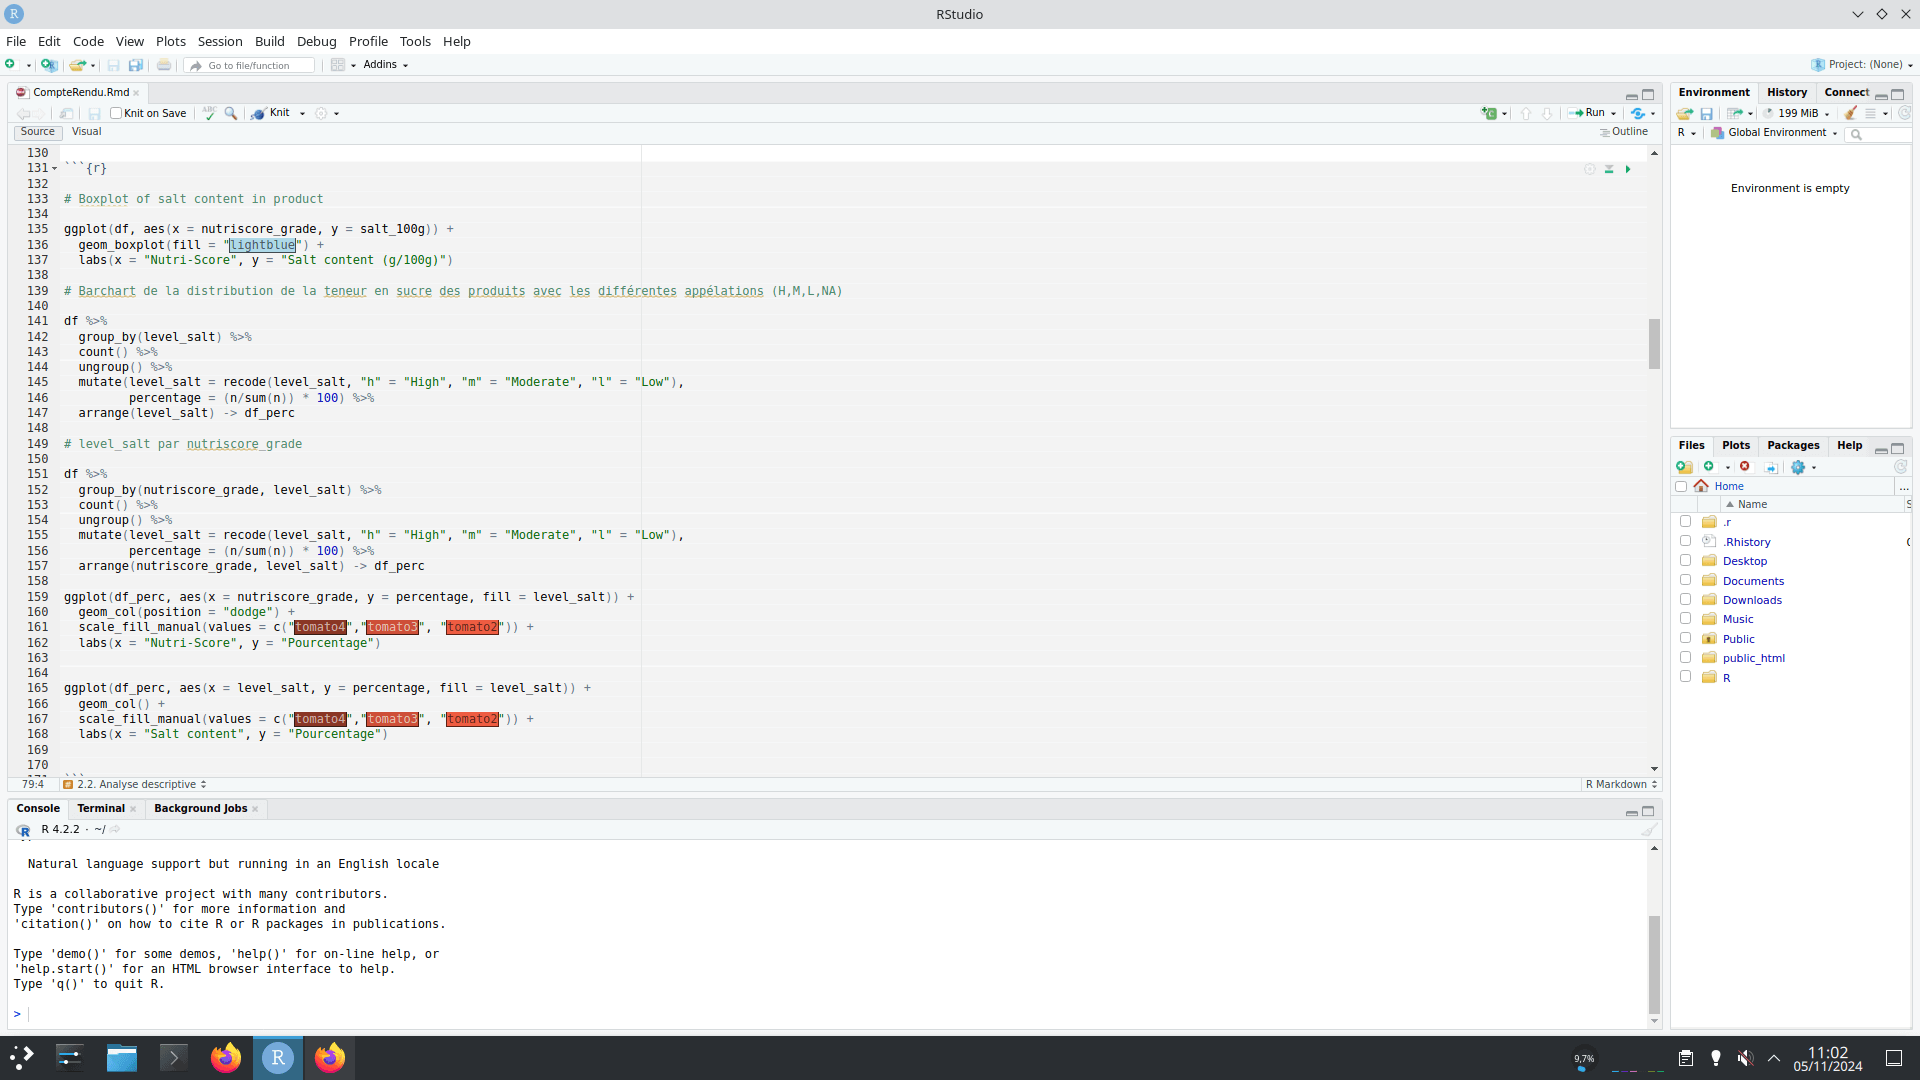Click the Environment pane search field
This screenshot has width=1920, height=1080.
tap(1880, 134)
